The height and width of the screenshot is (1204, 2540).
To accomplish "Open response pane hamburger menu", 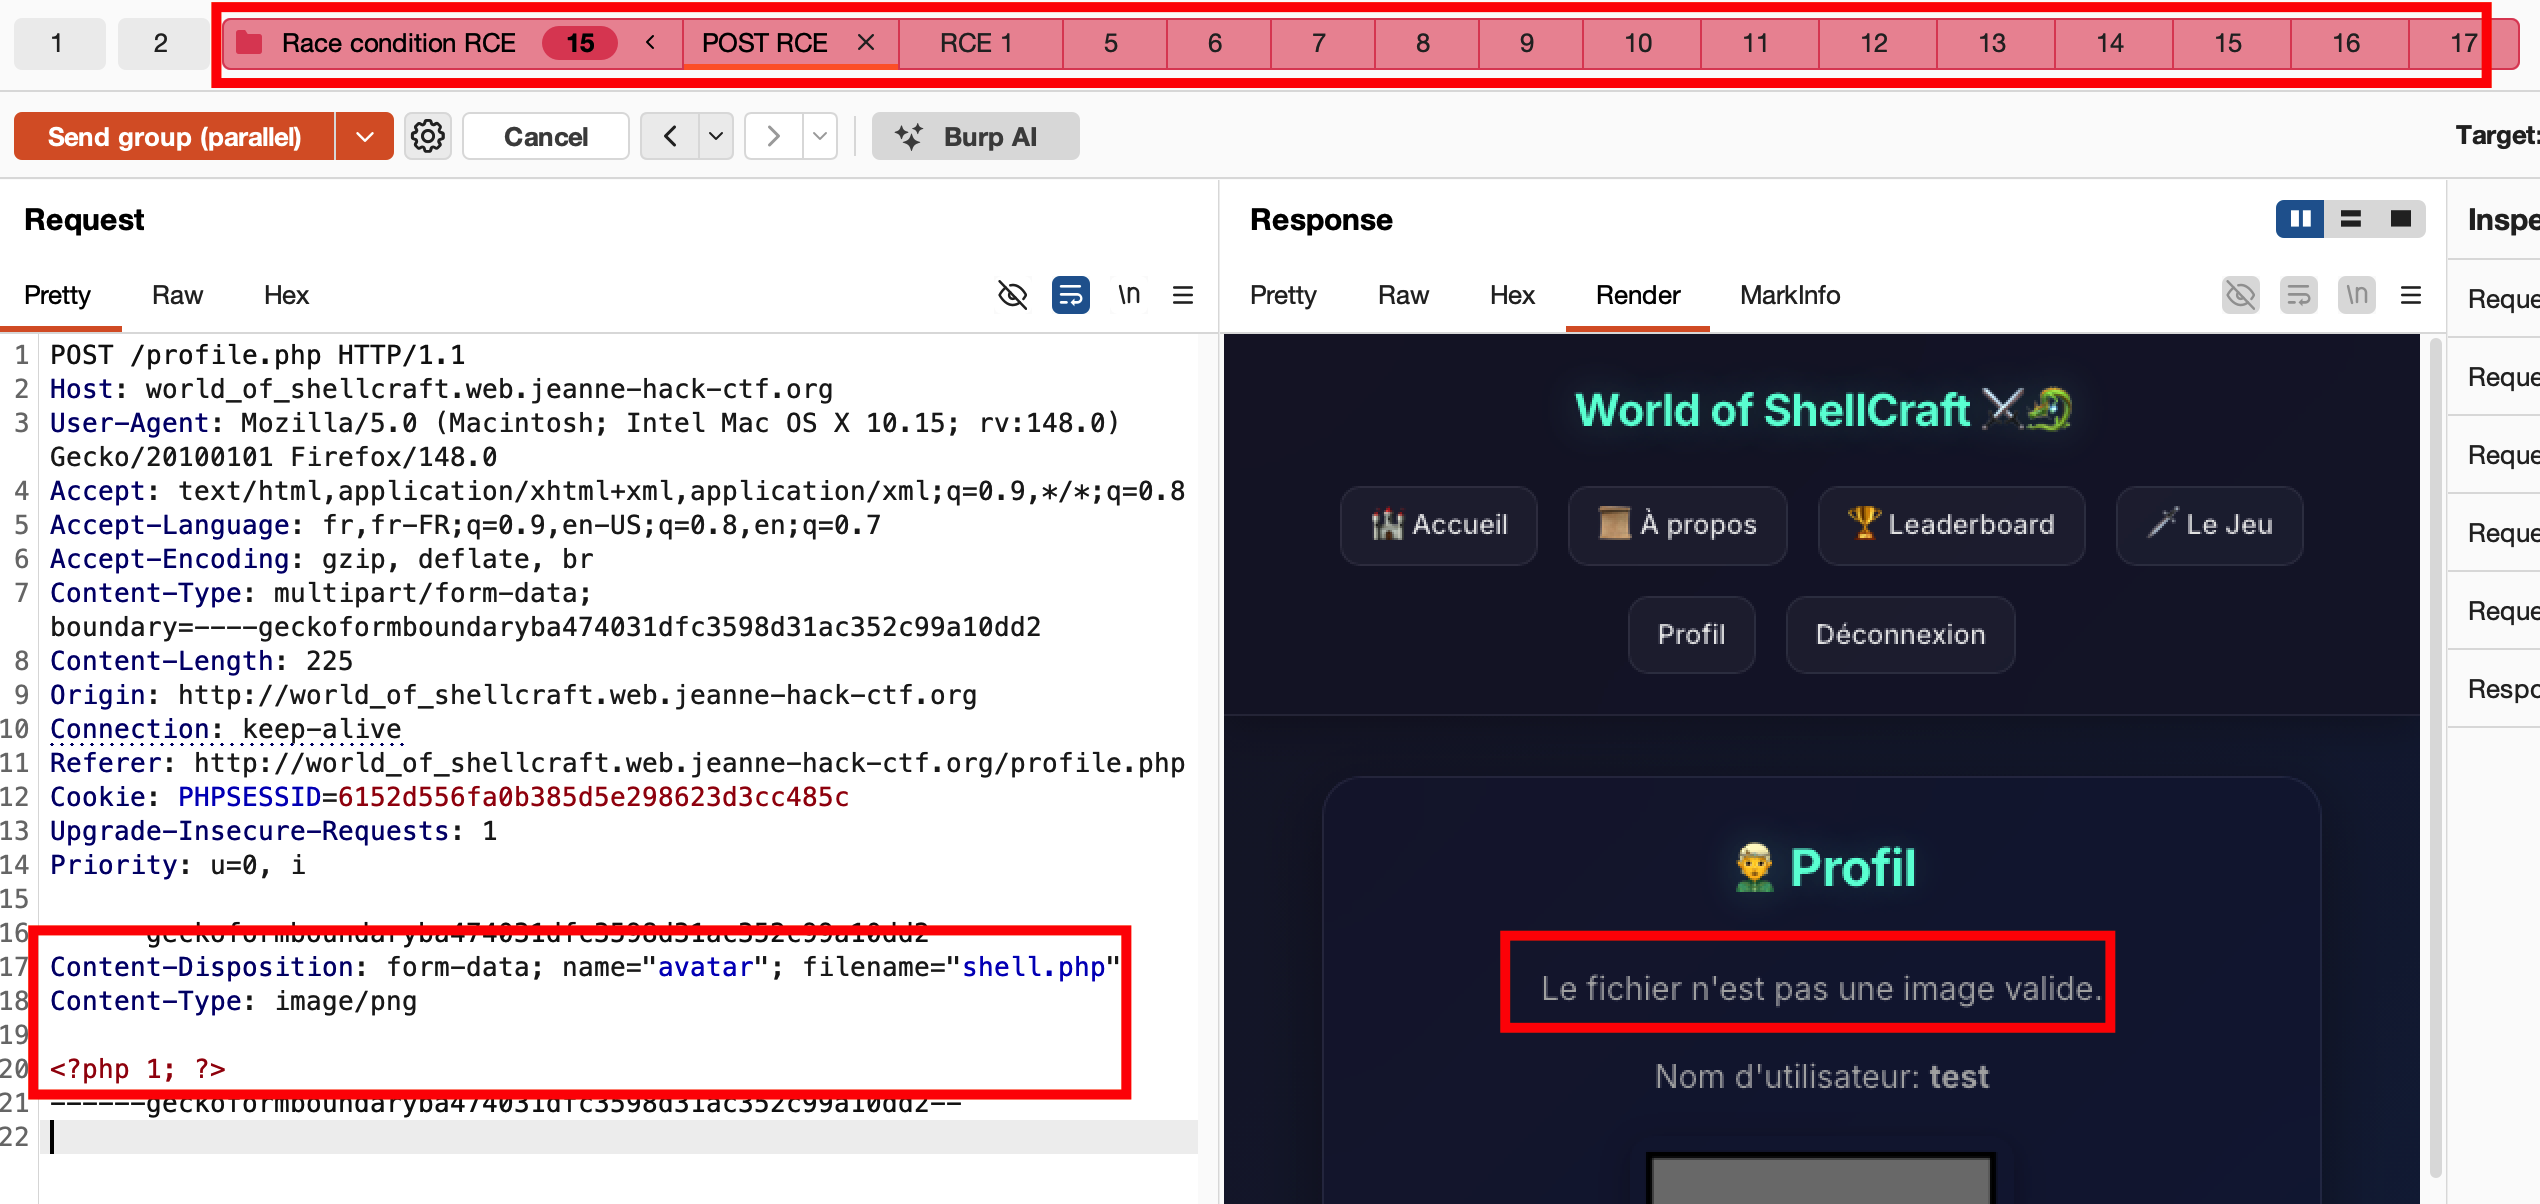I will coord(2411,295).
